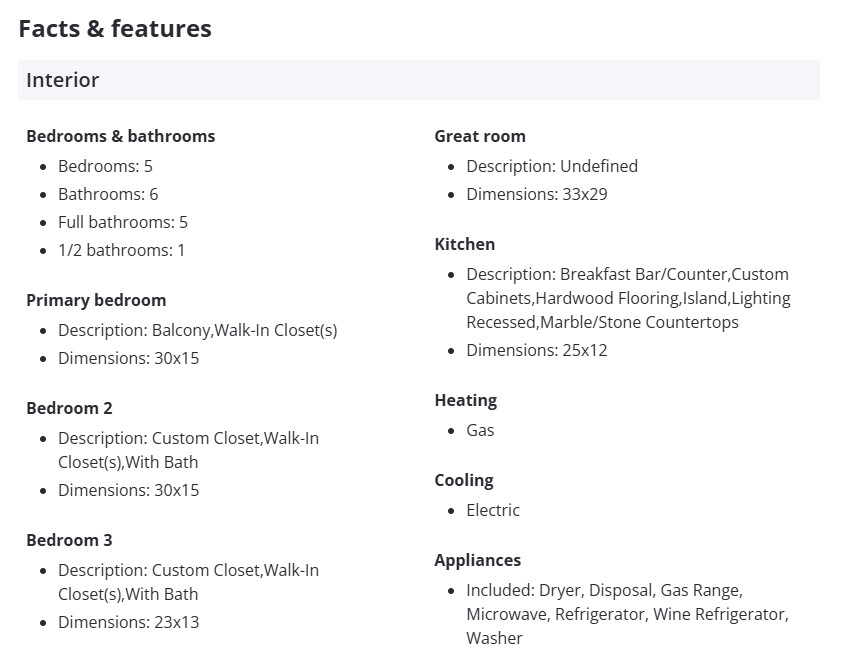The height and width of the screenshot is (648, 861).
Task: Select Primary bedroom Balcony description text
Action: pyautogui.click(x=197, y=330)
